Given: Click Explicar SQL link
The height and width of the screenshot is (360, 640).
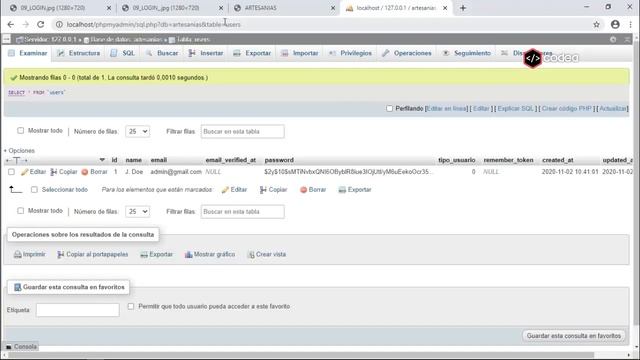Looking at the screenshot, I should coord(516,109).
